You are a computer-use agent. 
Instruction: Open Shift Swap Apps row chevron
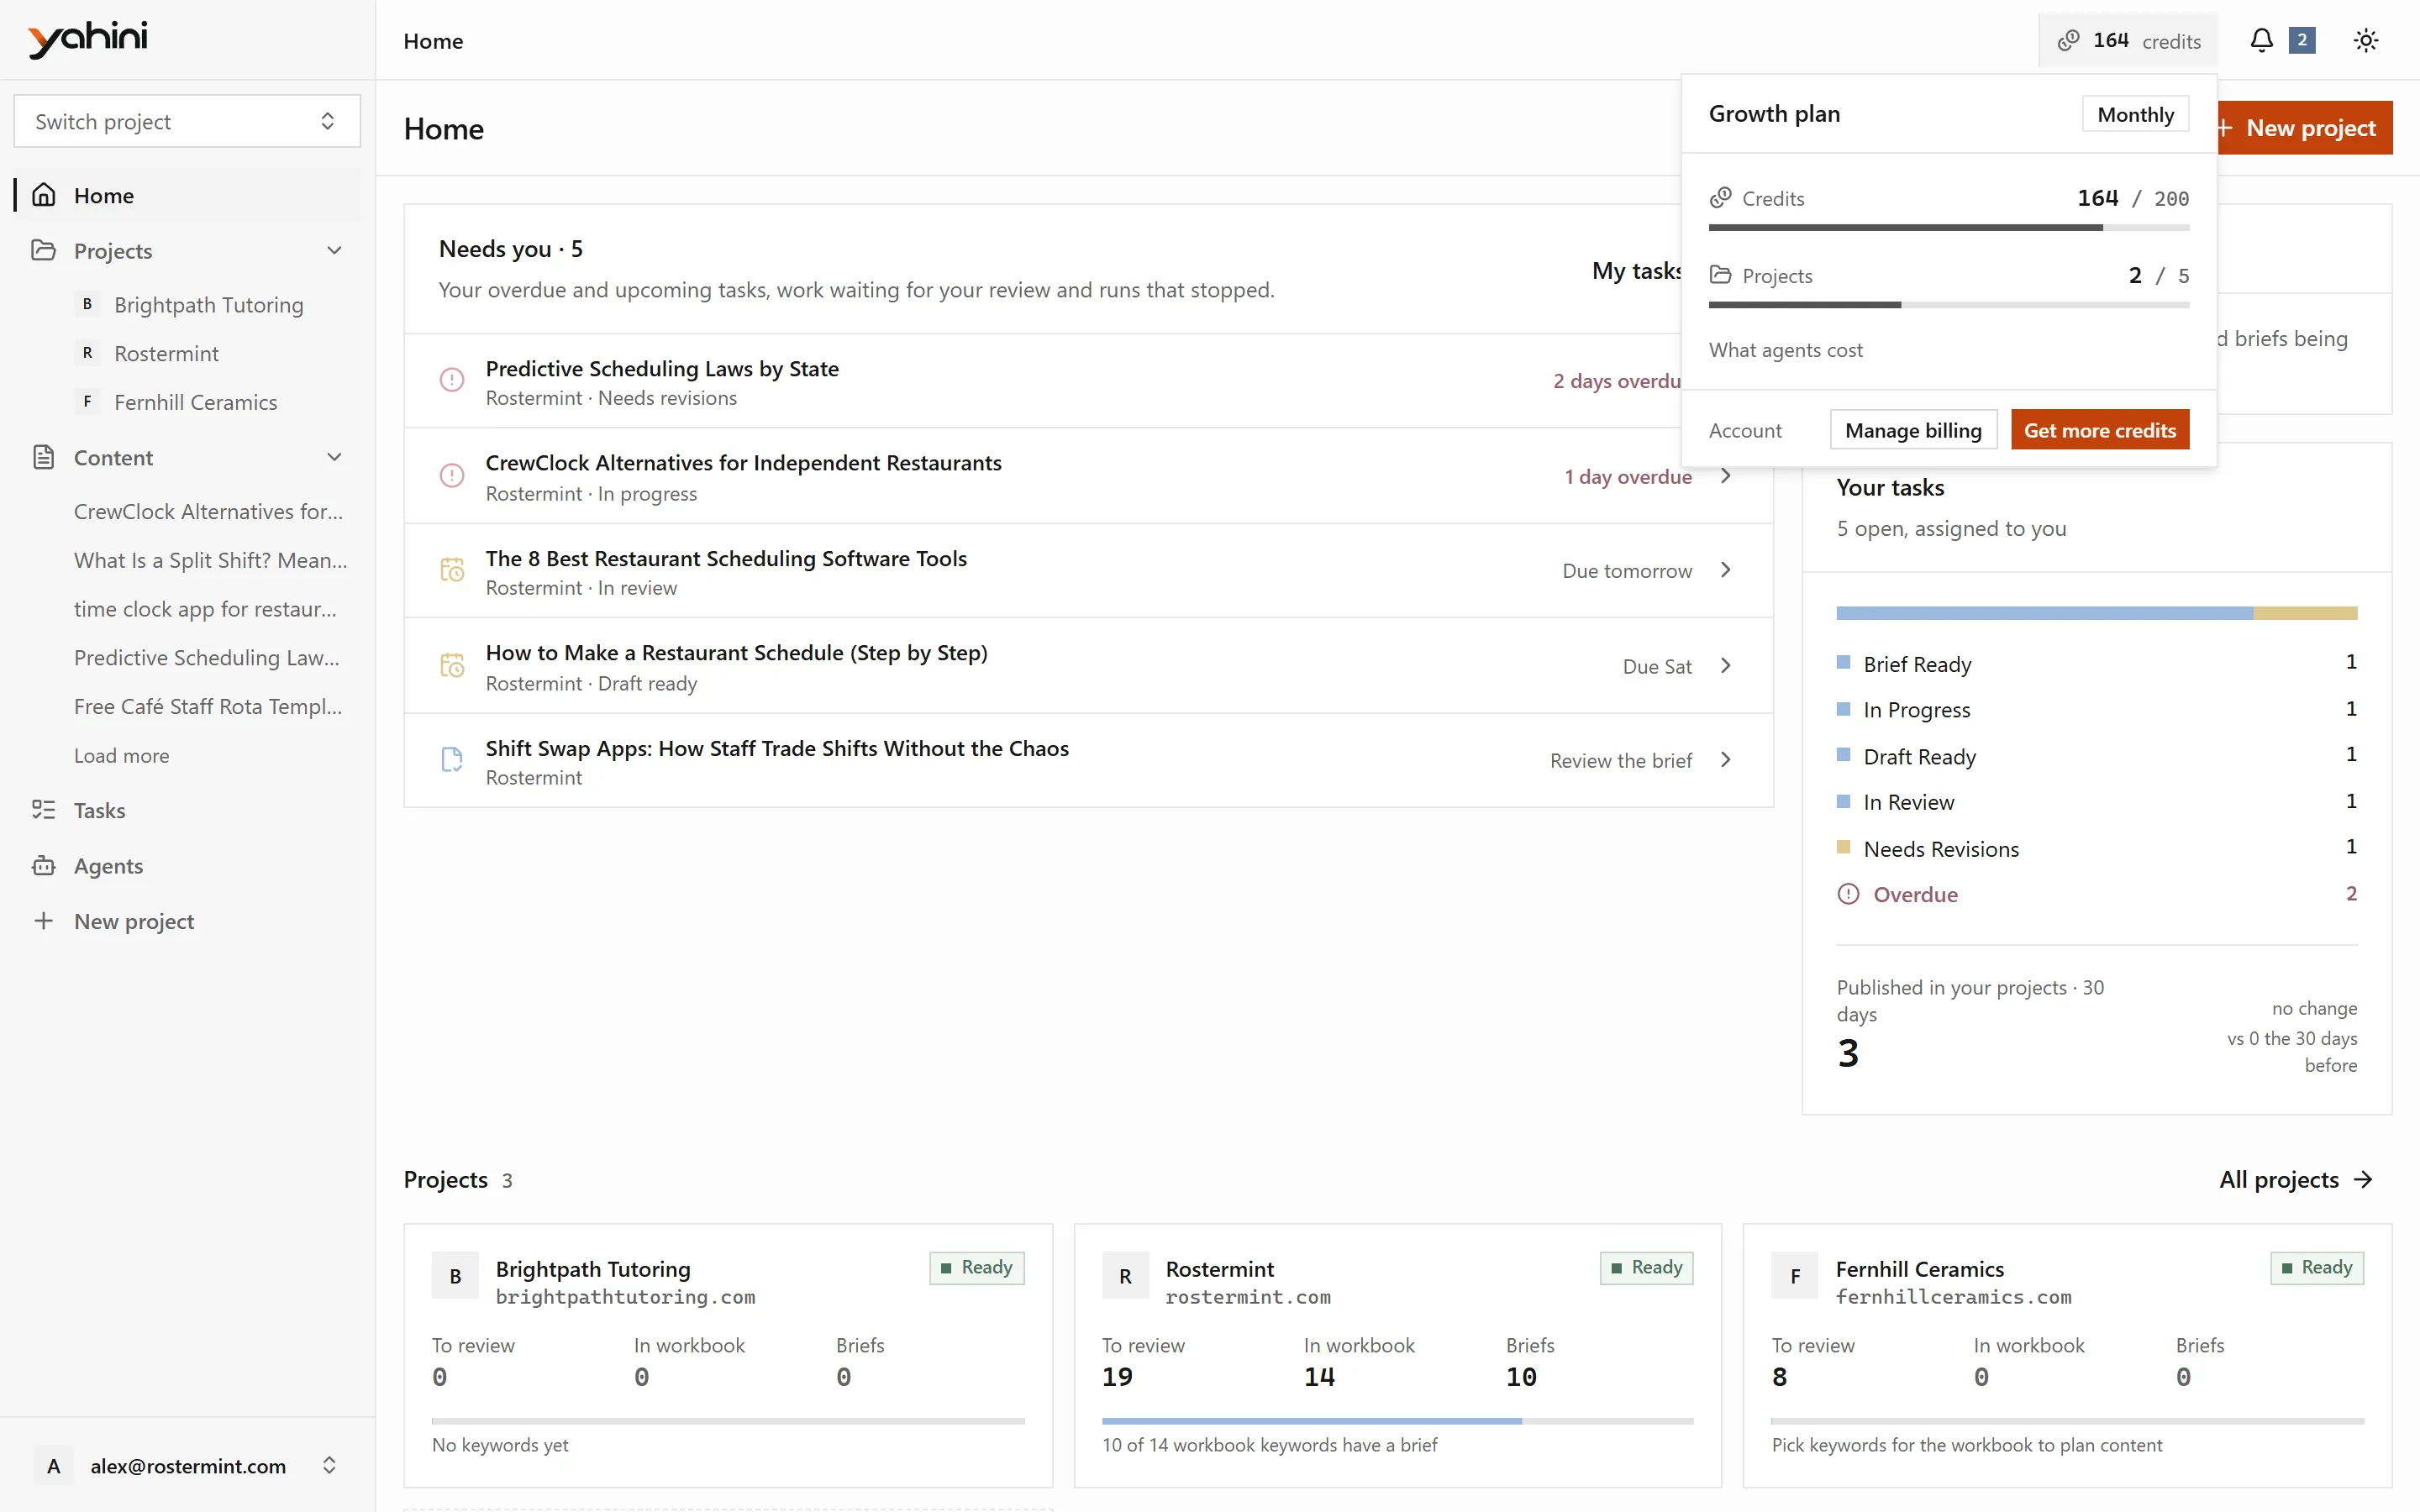1725,760
